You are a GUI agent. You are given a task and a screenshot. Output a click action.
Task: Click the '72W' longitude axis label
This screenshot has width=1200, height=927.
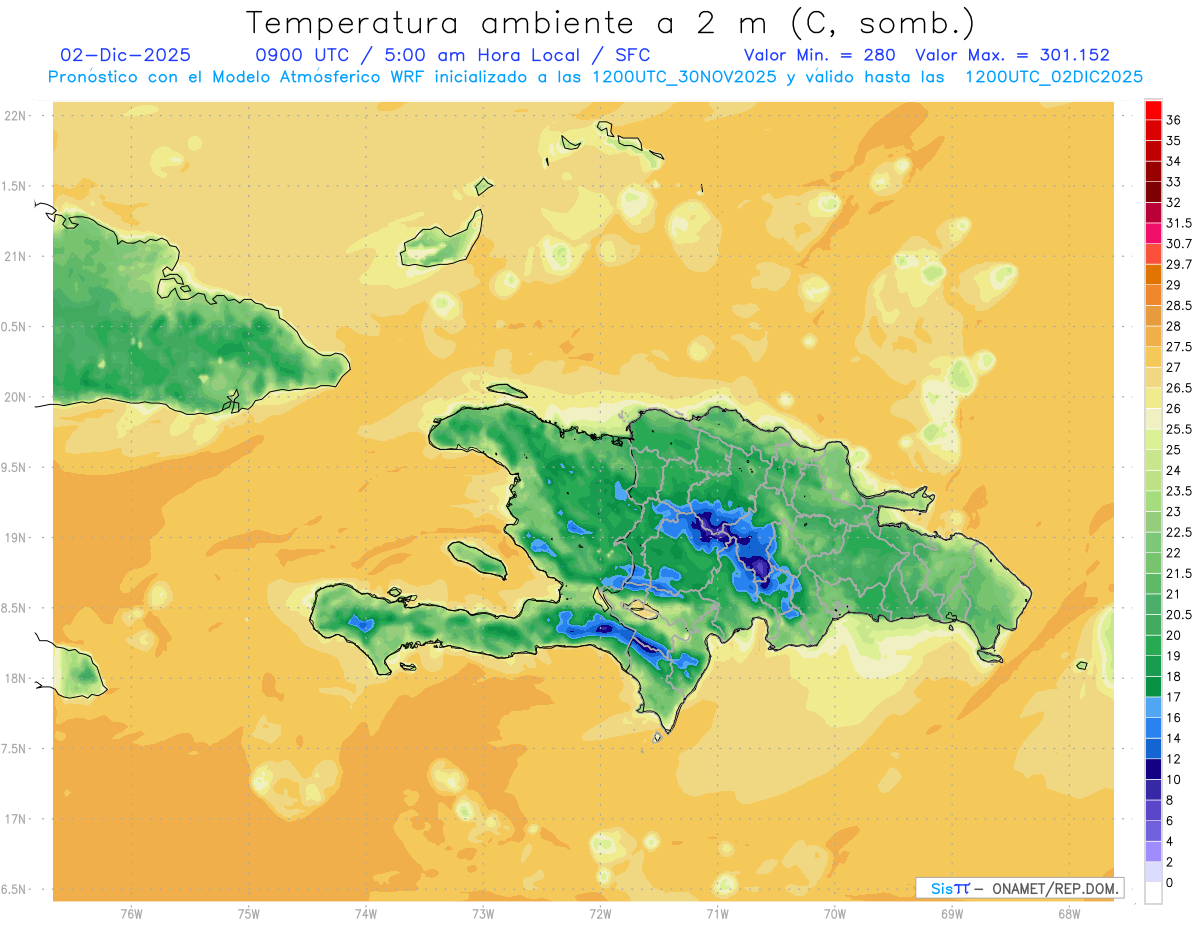point(600,914)
